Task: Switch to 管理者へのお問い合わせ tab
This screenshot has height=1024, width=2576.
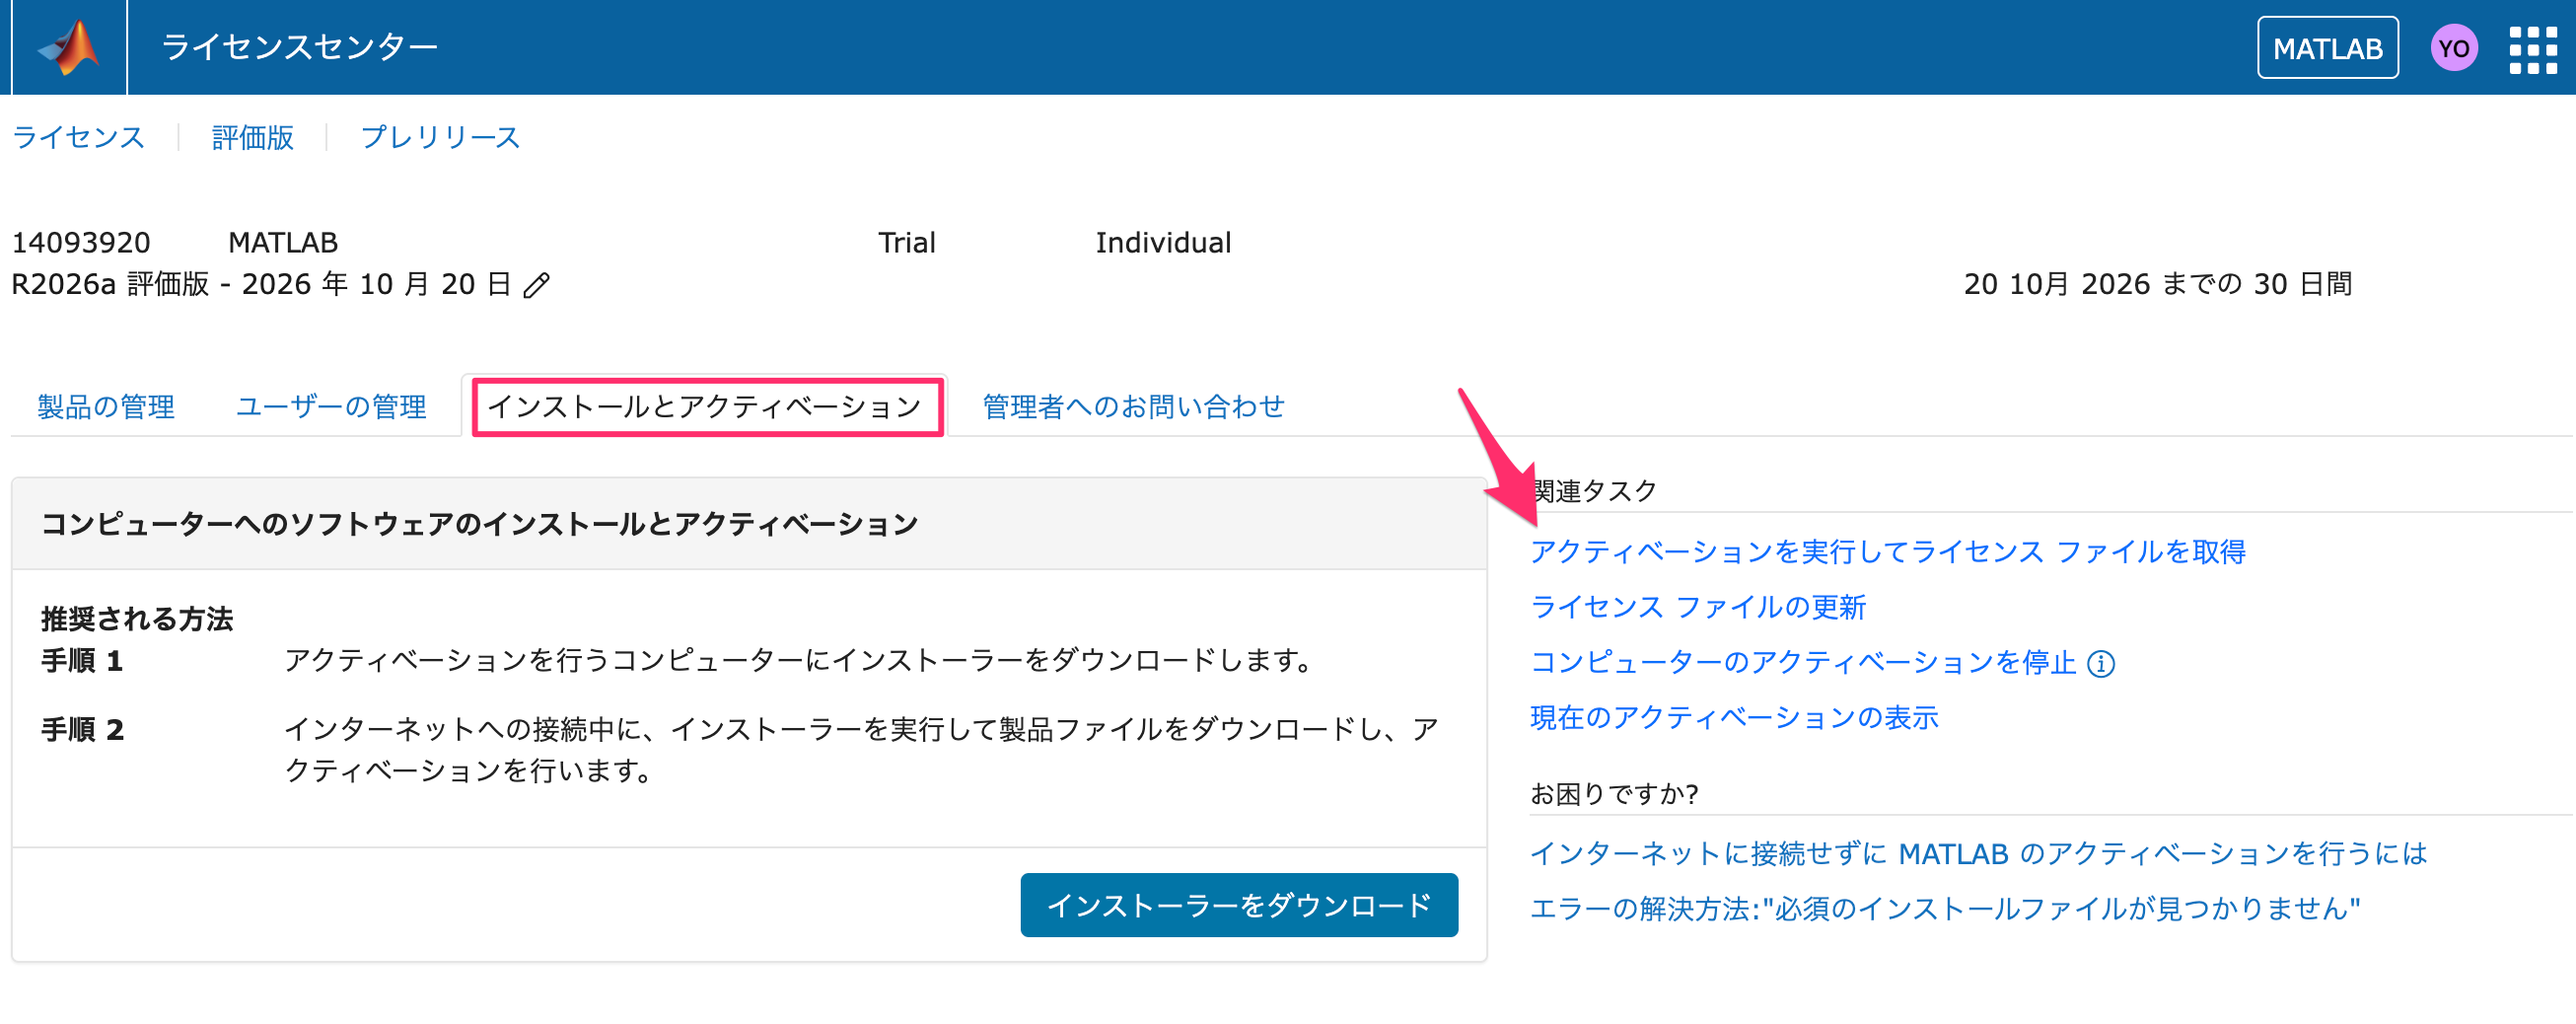Action: pyautogui.click(x=1133, y=406)
